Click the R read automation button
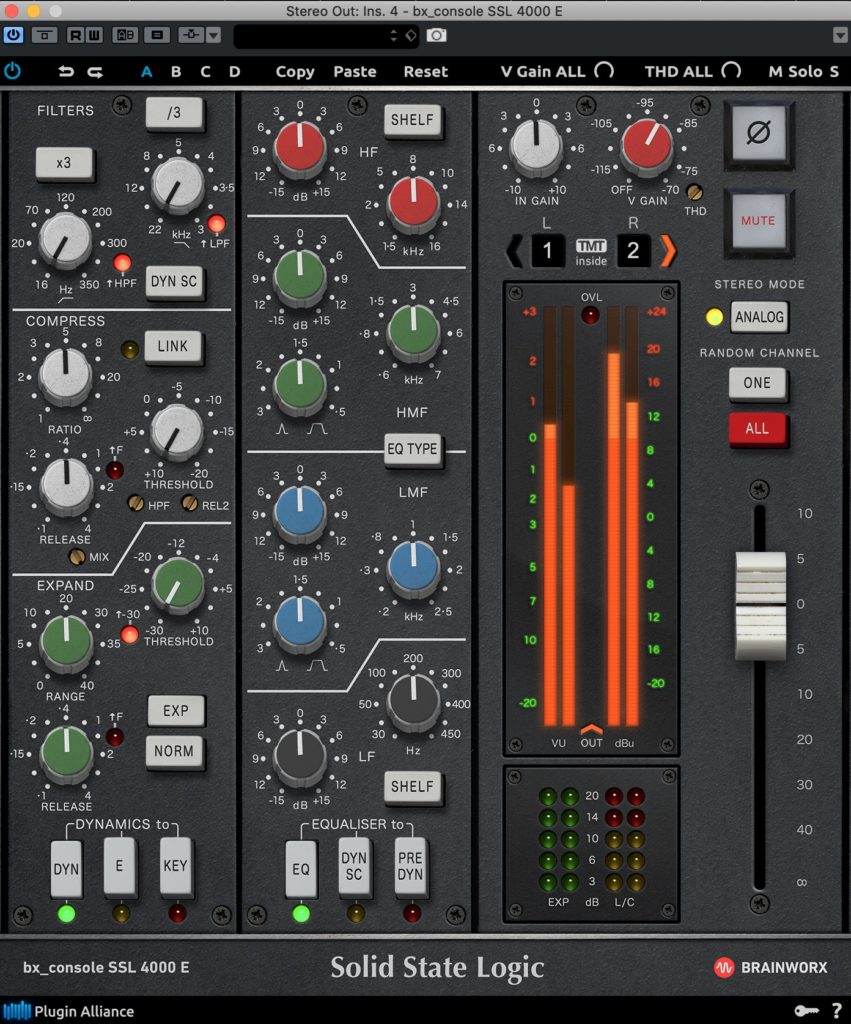Image resolution: width=851 pixels, height=1024 pixels. click(x=76, y=35)
